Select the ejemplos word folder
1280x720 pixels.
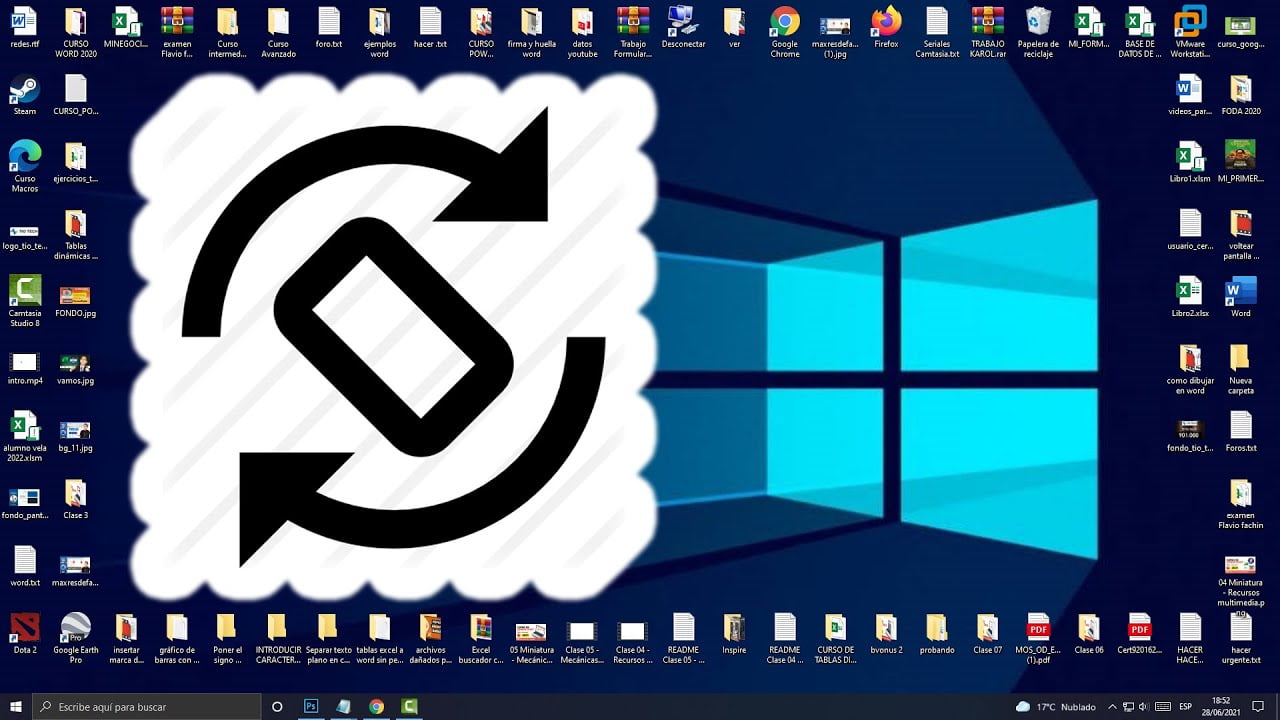click(x=379, y=32)
